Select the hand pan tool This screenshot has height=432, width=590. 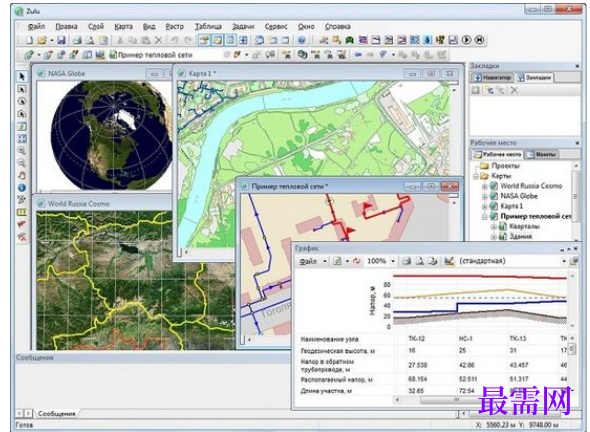(x=22, y=175)
